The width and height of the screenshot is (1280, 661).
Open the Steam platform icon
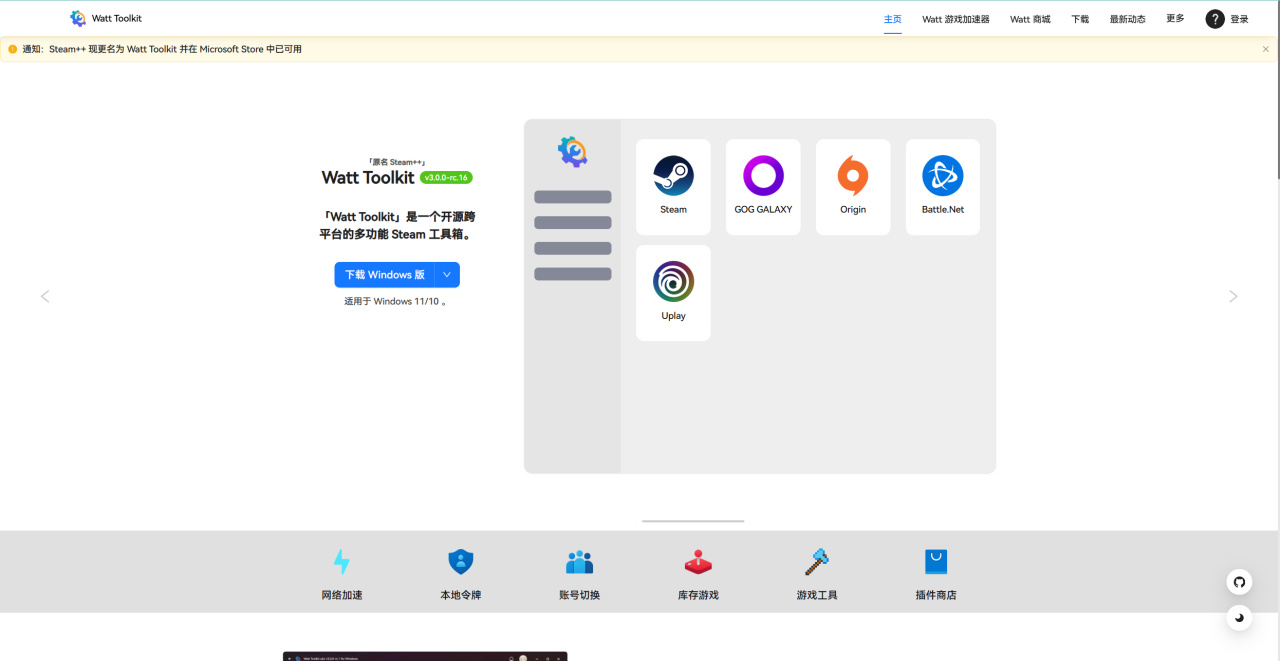click(x=673, y=176)
